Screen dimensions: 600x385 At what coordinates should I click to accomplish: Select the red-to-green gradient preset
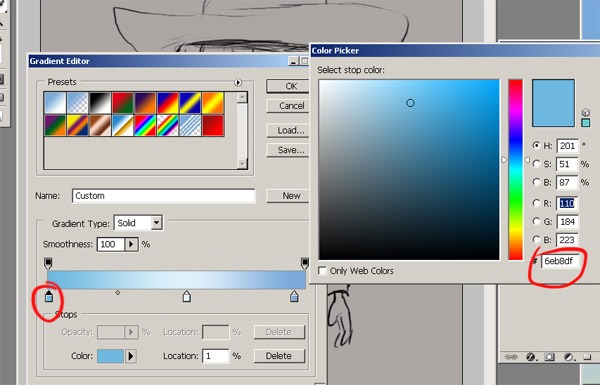click(x=123, y=103)
